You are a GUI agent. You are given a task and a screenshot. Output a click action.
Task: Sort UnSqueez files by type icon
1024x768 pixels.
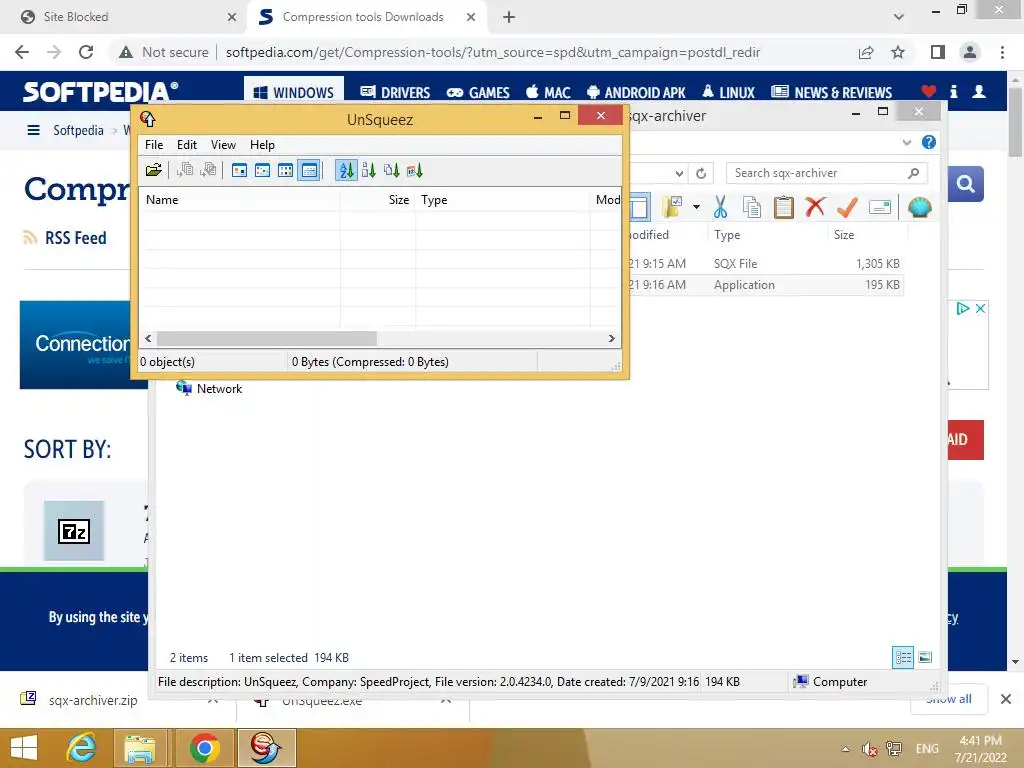tap(392, 170)
